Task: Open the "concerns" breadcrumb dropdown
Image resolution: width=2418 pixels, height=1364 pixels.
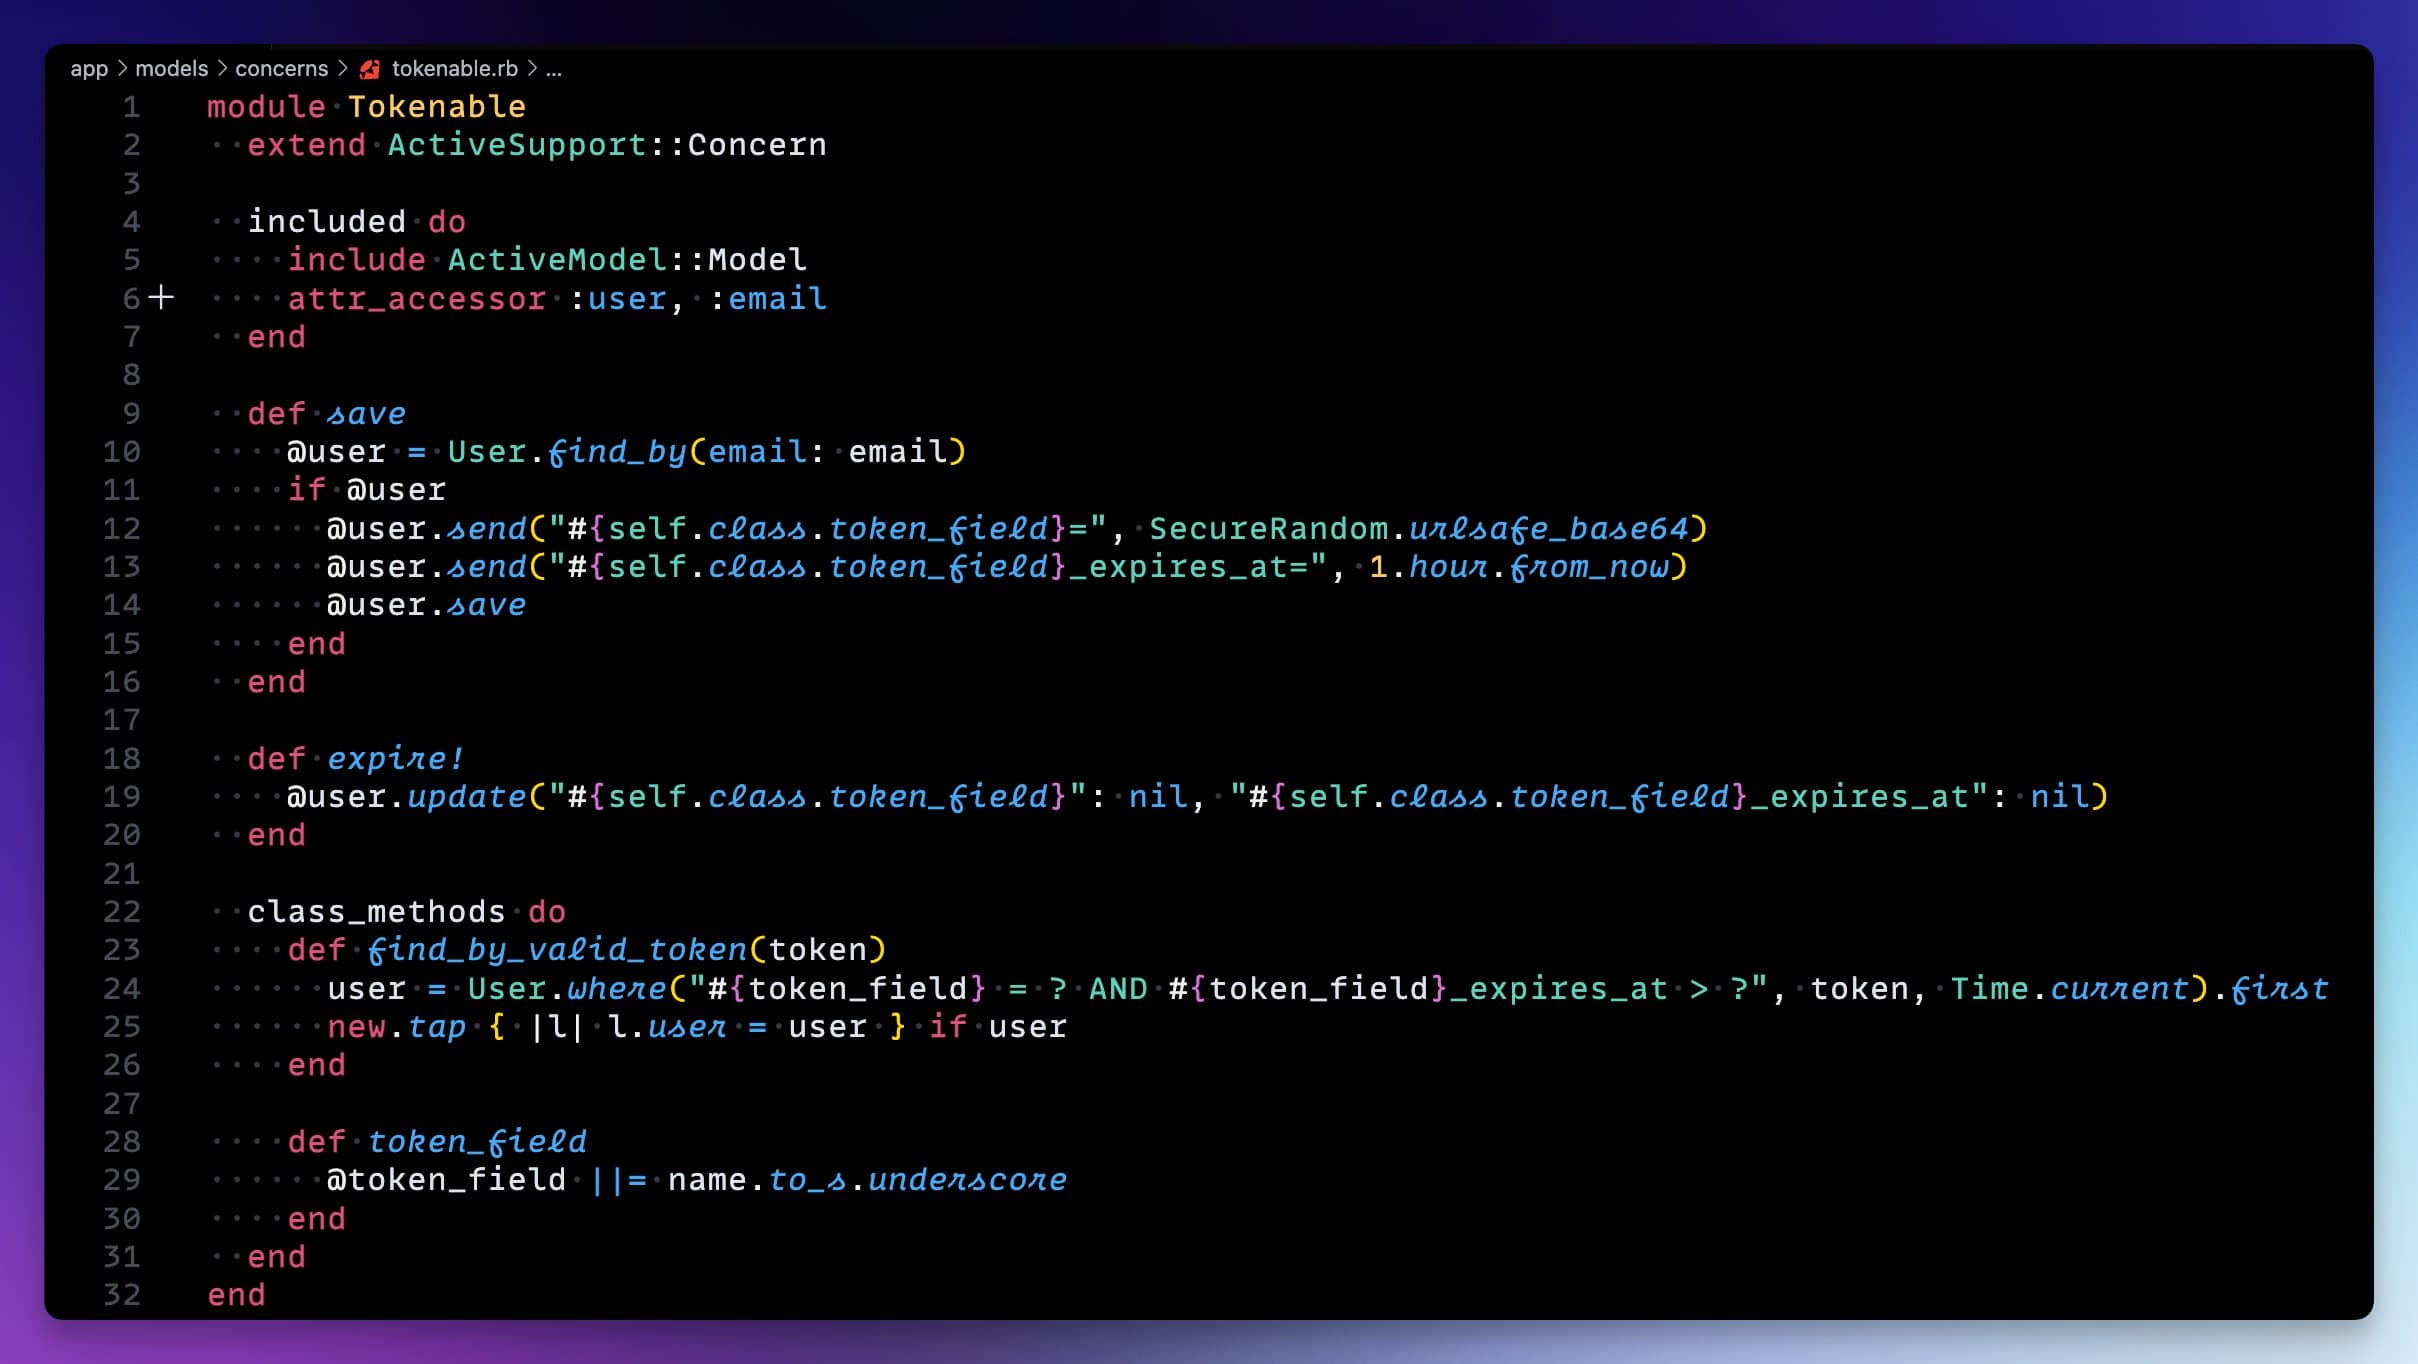Action: pyautogui.click(x=281, y=68)
